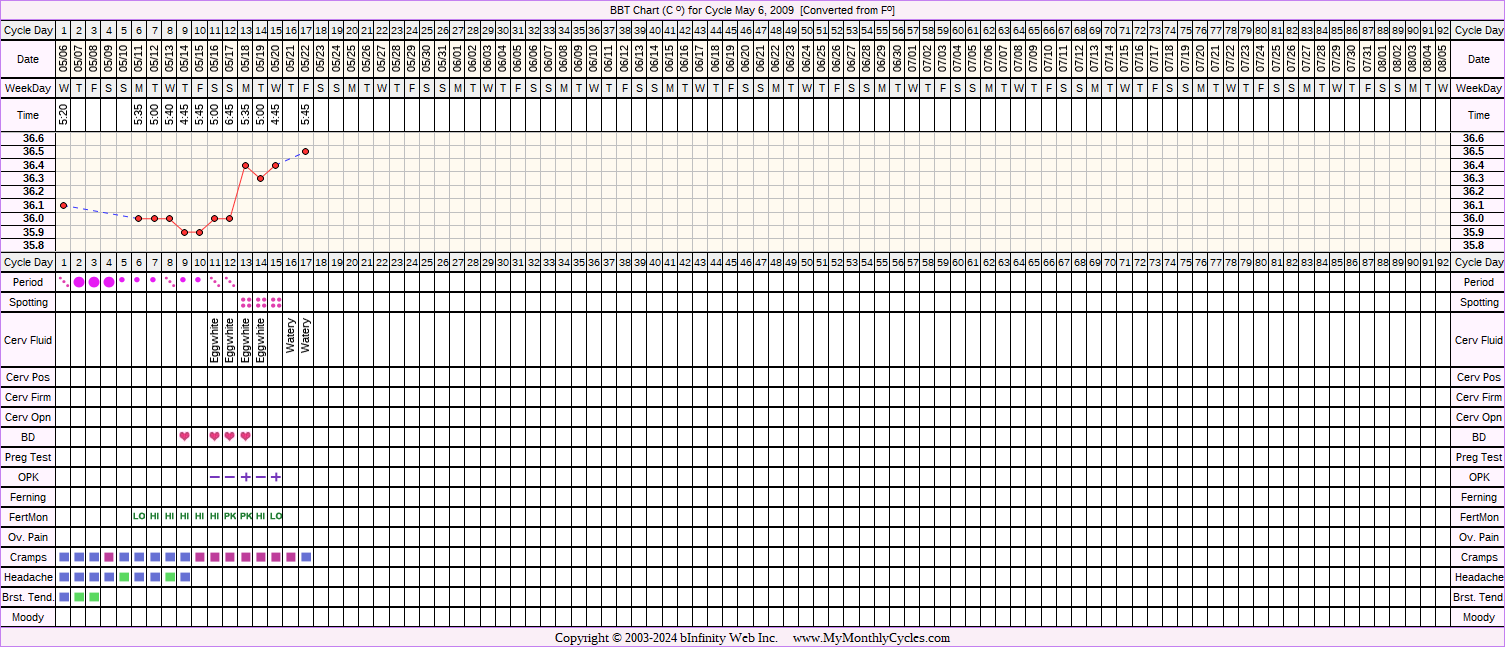Select the first positive OPK plus sign on day 13

click(245, 477)
